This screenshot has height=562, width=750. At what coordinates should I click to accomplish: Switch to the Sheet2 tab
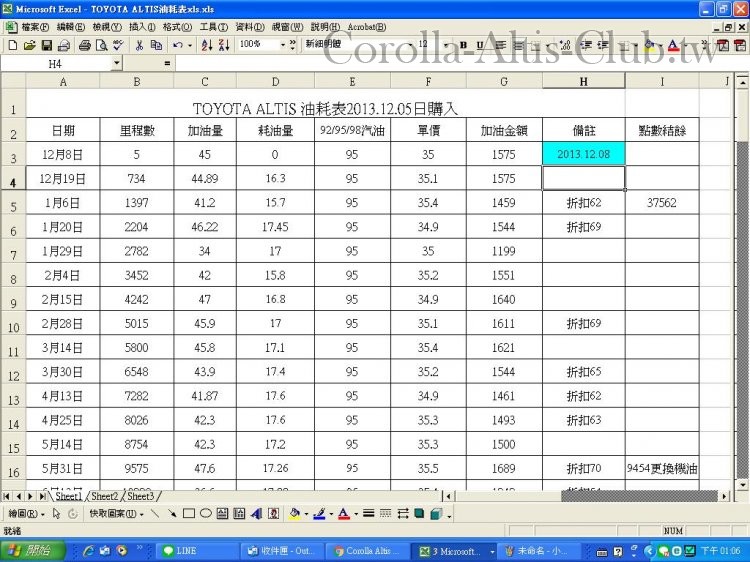click(104, 496)
